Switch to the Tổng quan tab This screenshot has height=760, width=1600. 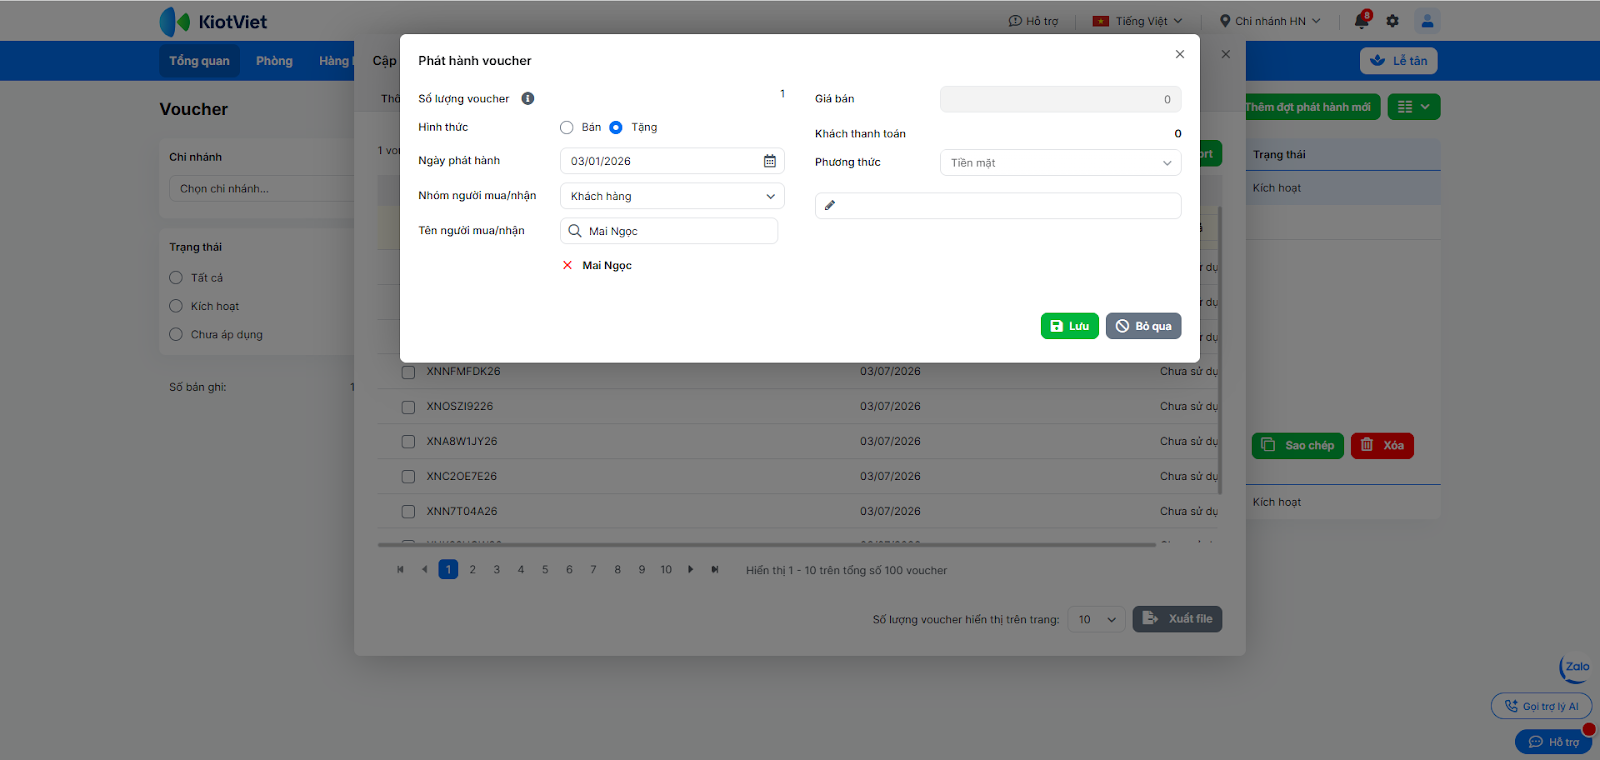coord(199,61)
